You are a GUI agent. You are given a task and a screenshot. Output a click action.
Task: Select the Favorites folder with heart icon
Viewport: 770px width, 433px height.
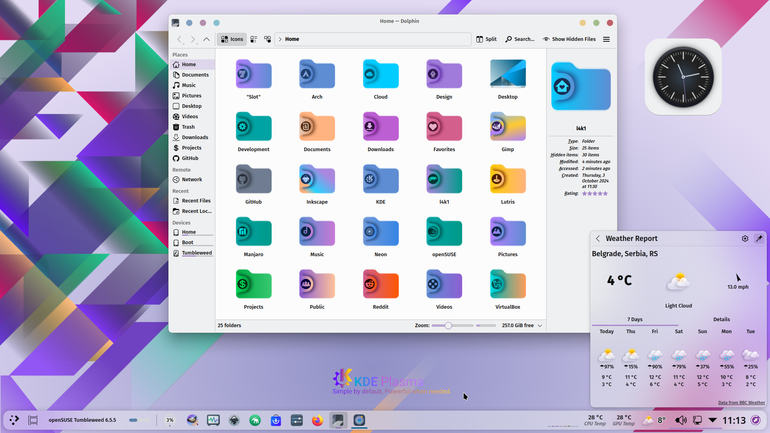pyautogui.click(x=444, y=127)
